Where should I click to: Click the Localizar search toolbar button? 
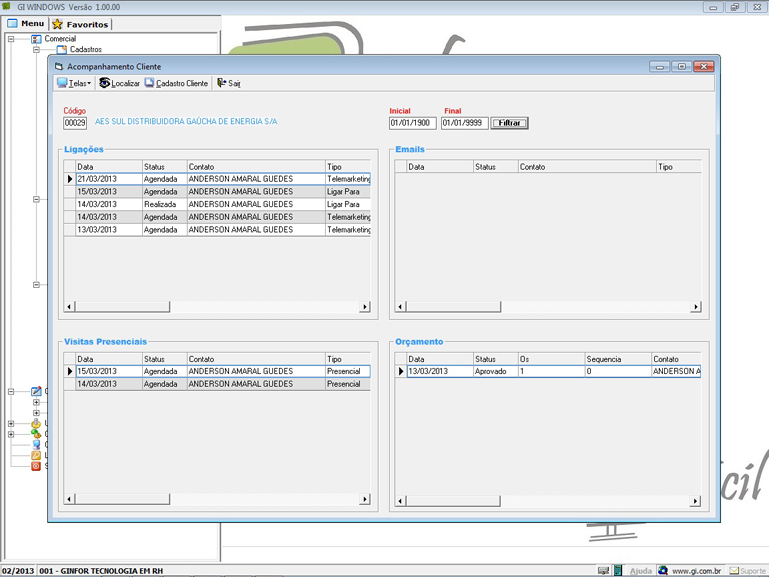point(120,83)
